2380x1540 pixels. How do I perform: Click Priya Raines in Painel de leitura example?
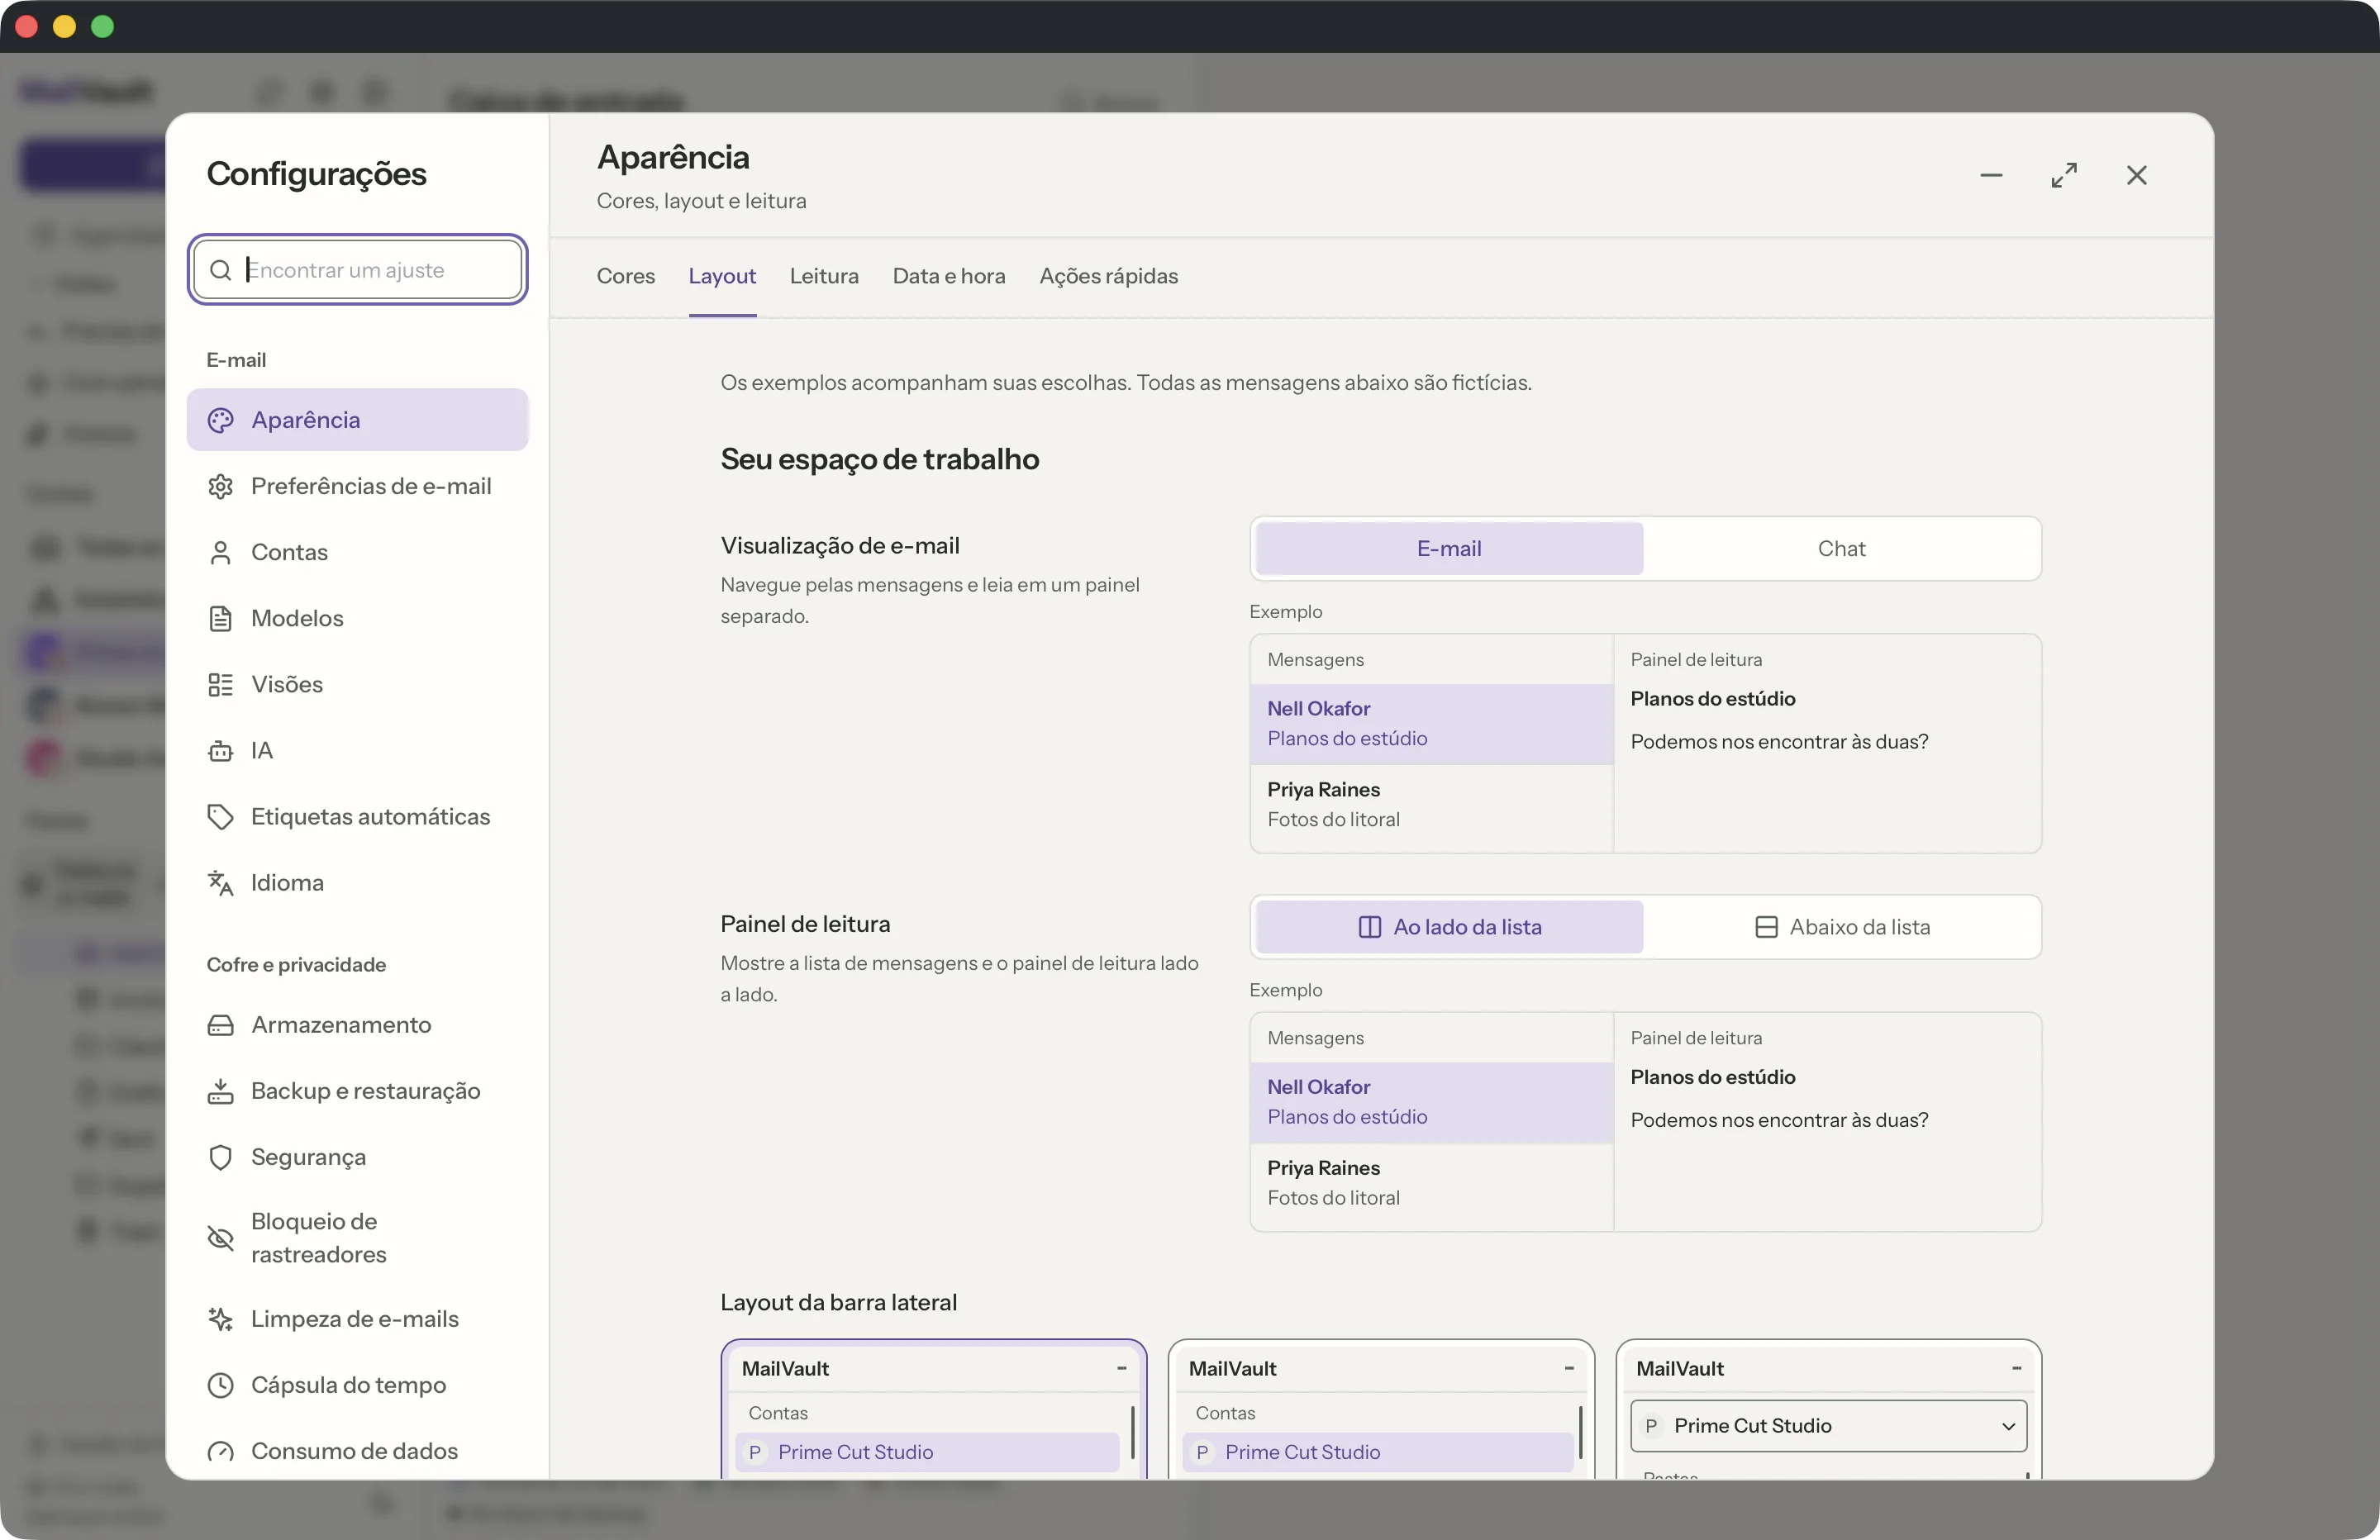tap(1432, 1183)
